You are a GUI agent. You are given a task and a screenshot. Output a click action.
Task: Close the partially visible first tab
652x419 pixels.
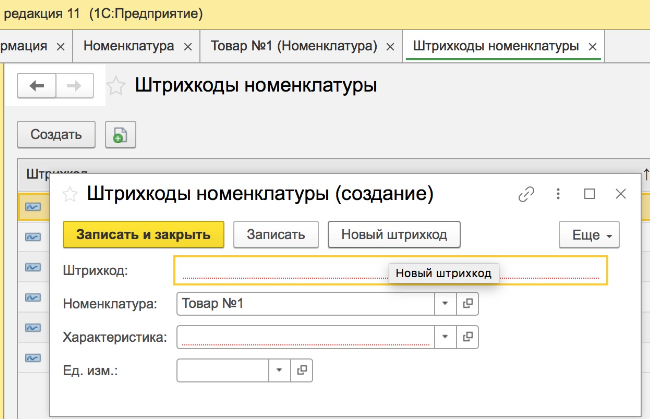point(61,47)
